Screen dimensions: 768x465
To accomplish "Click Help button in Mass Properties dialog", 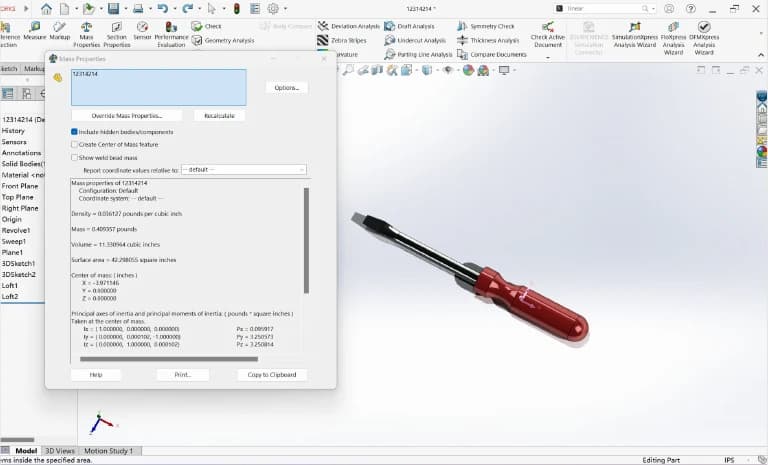I will (96, 374).
